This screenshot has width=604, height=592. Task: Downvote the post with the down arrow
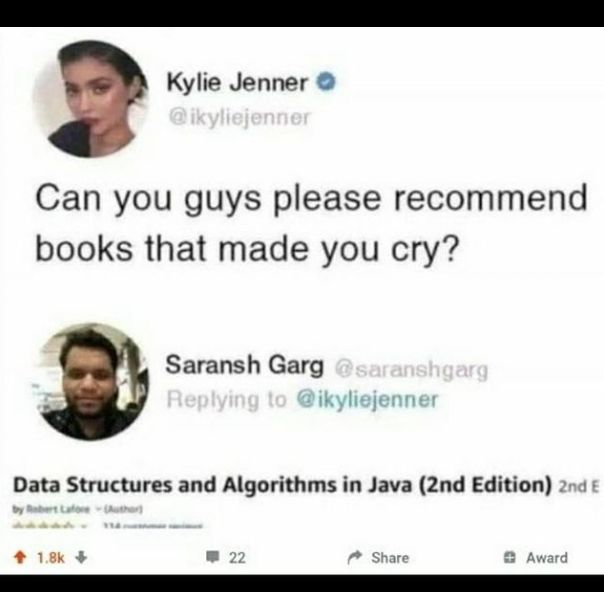click(x=81, y=558)
